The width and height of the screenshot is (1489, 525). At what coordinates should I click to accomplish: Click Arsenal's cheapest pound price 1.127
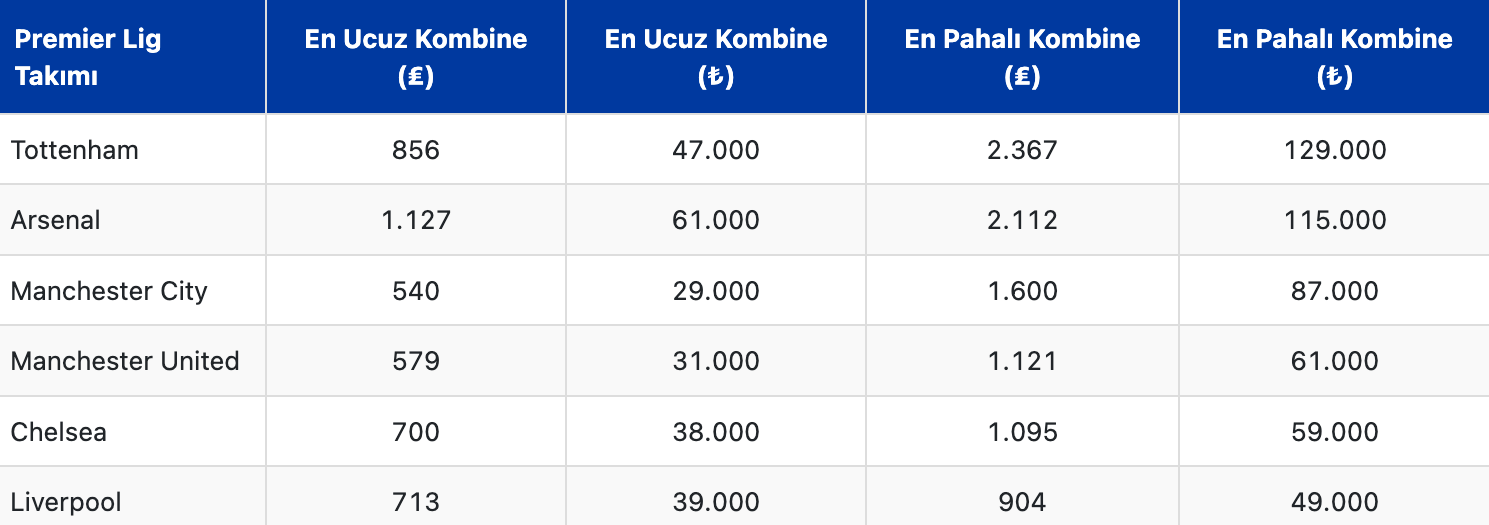pos(416,220)
